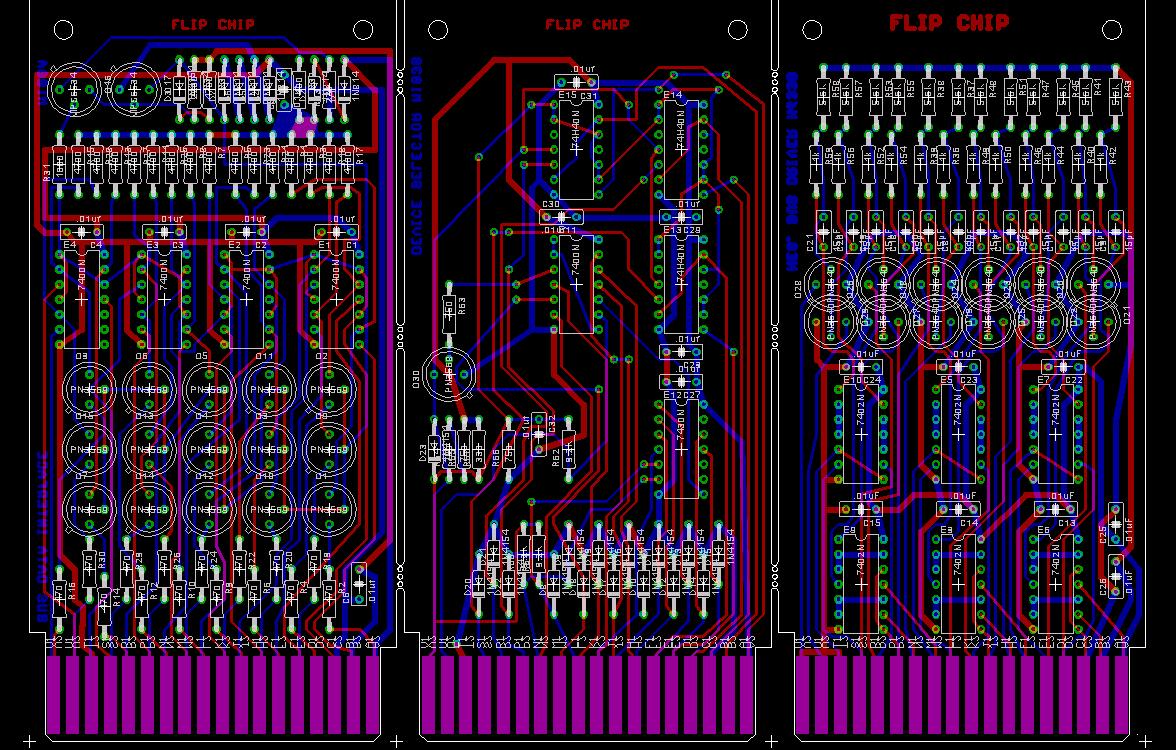Select the E14 74H40N chip footprint
Screen dimensions: 1176x750
click(681, 149)
